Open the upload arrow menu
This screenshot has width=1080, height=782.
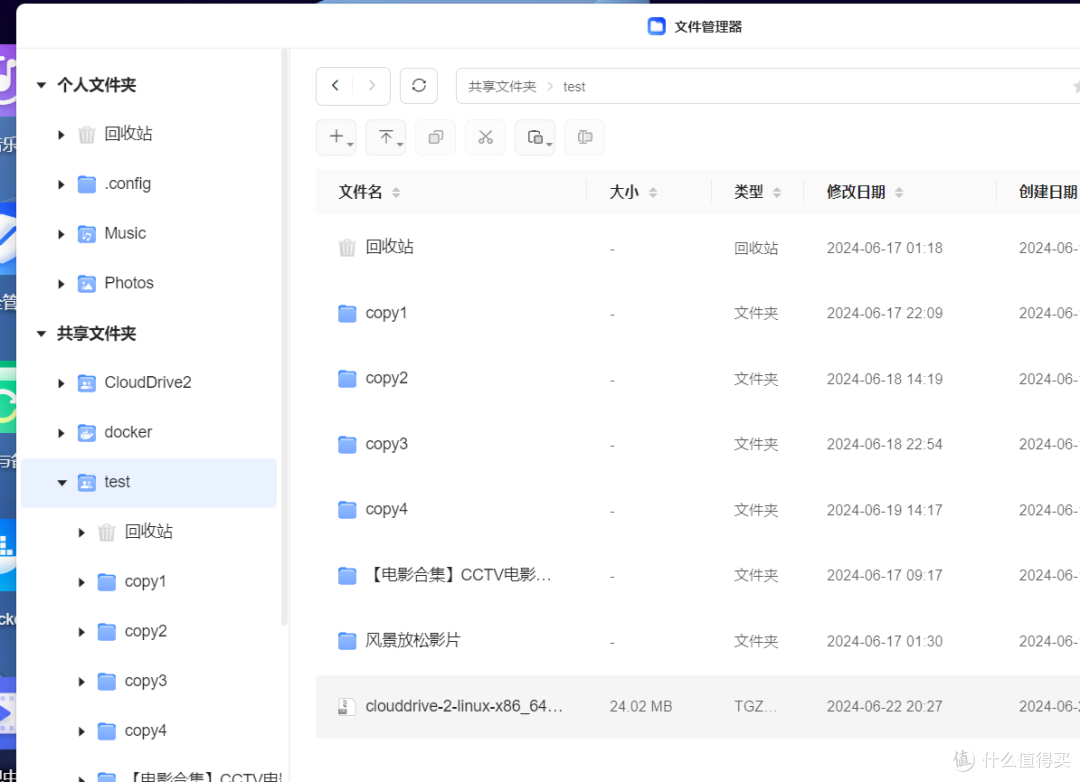[x=386, y=137]
